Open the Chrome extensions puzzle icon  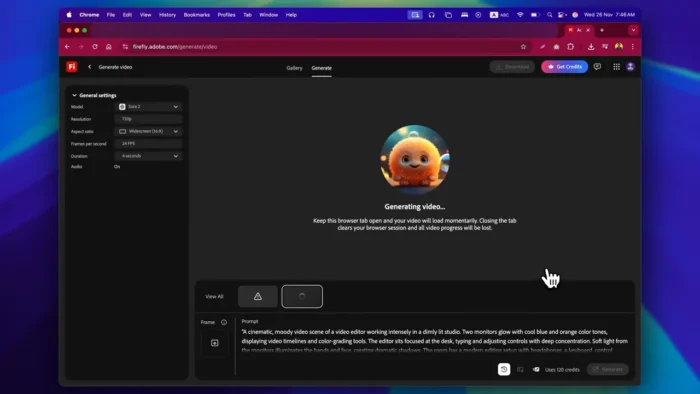[x=571, y=47]
